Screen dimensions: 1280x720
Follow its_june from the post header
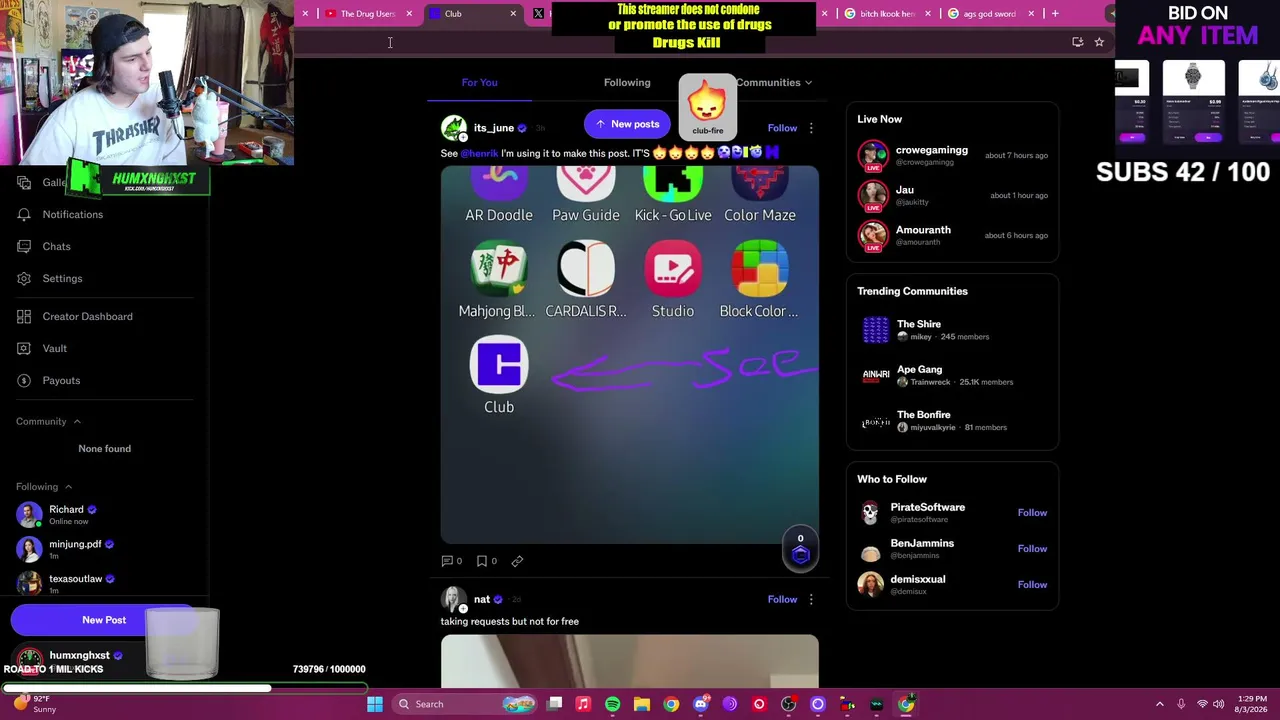(x=782, y=128)
